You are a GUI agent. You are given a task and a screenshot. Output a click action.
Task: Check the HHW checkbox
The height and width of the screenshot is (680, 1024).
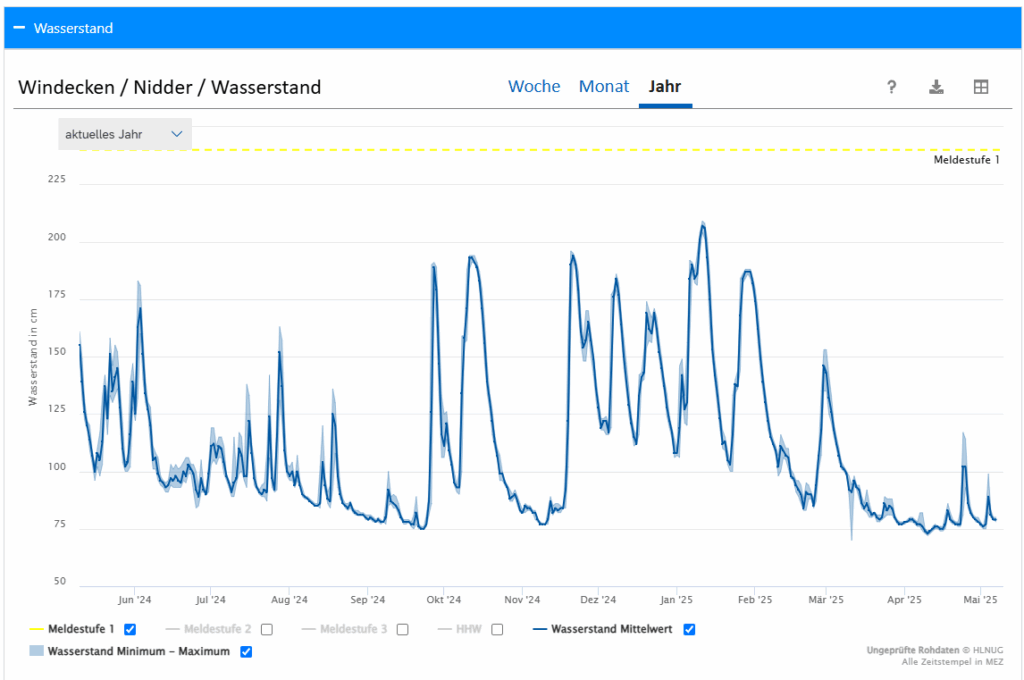pos(497,629)
